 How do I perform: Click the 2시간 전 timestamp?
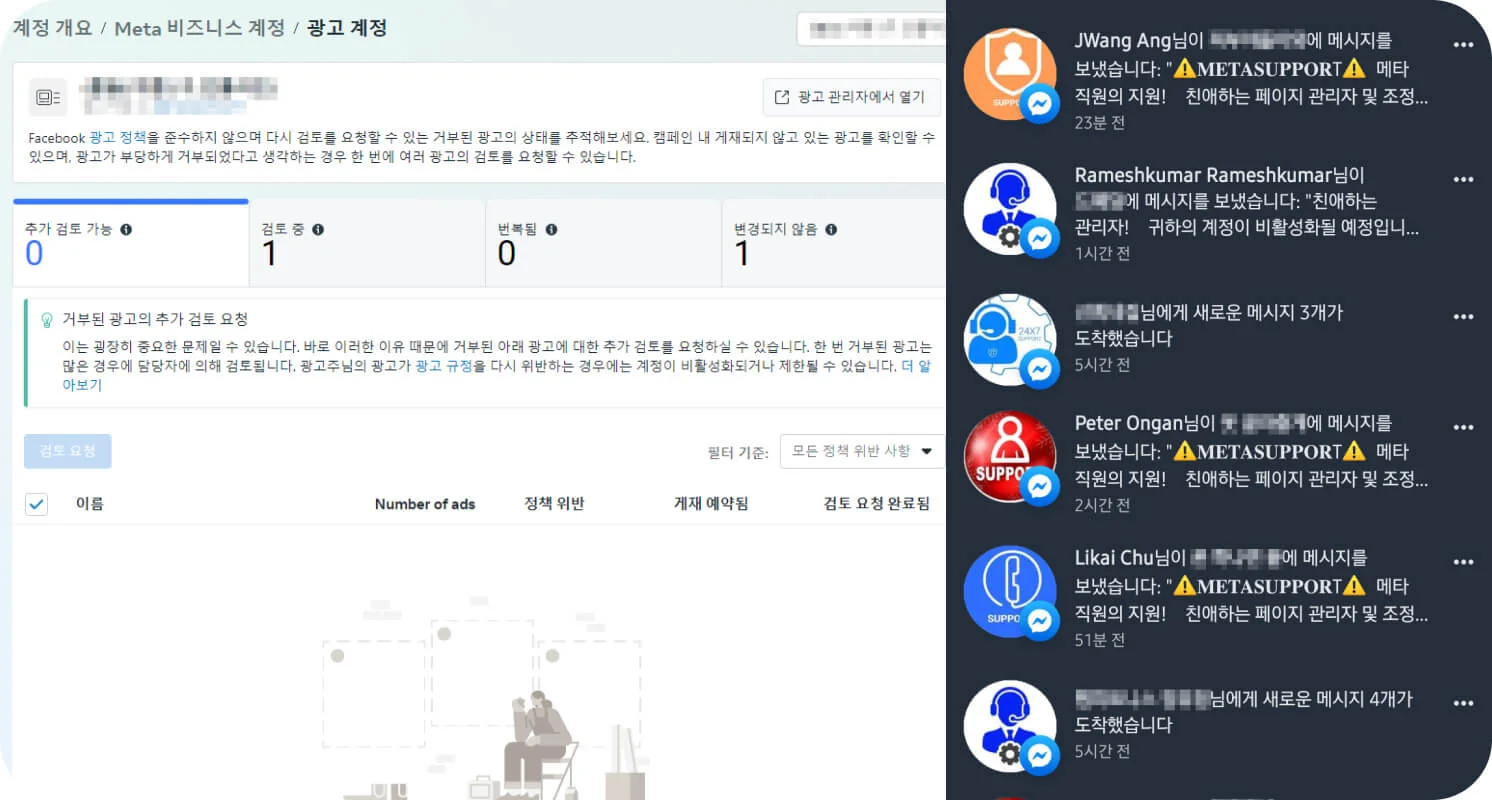click(1102, 505)
